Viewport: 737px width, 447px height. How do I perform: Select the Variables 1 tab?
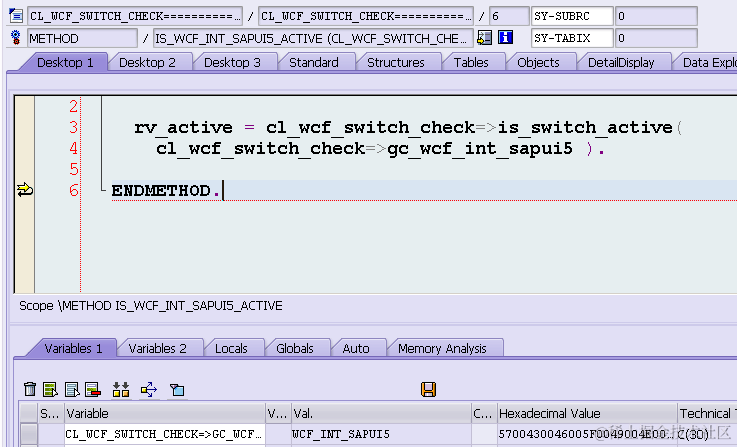73,348
